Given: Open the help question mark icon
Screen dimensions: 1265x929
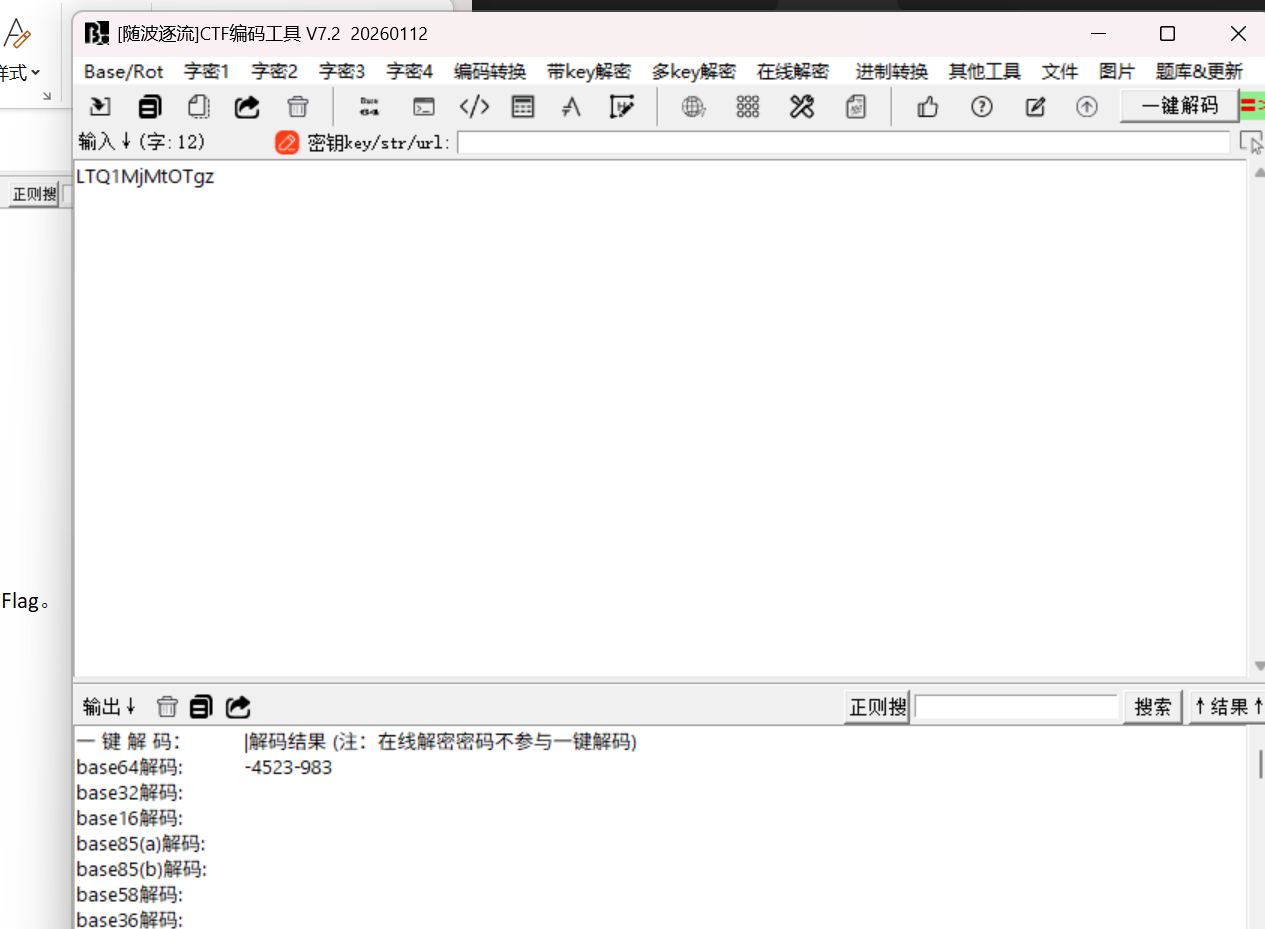Looking at the screenshot, I should click(x=982, y=107).
